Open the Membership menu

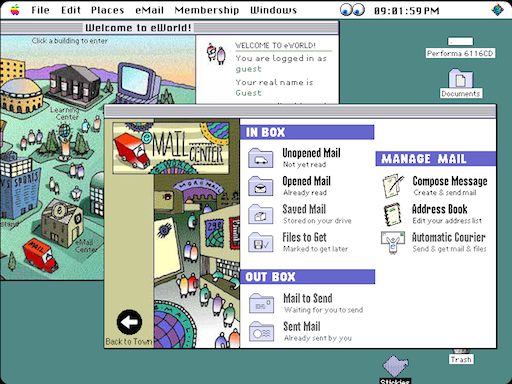click(207, 10)
